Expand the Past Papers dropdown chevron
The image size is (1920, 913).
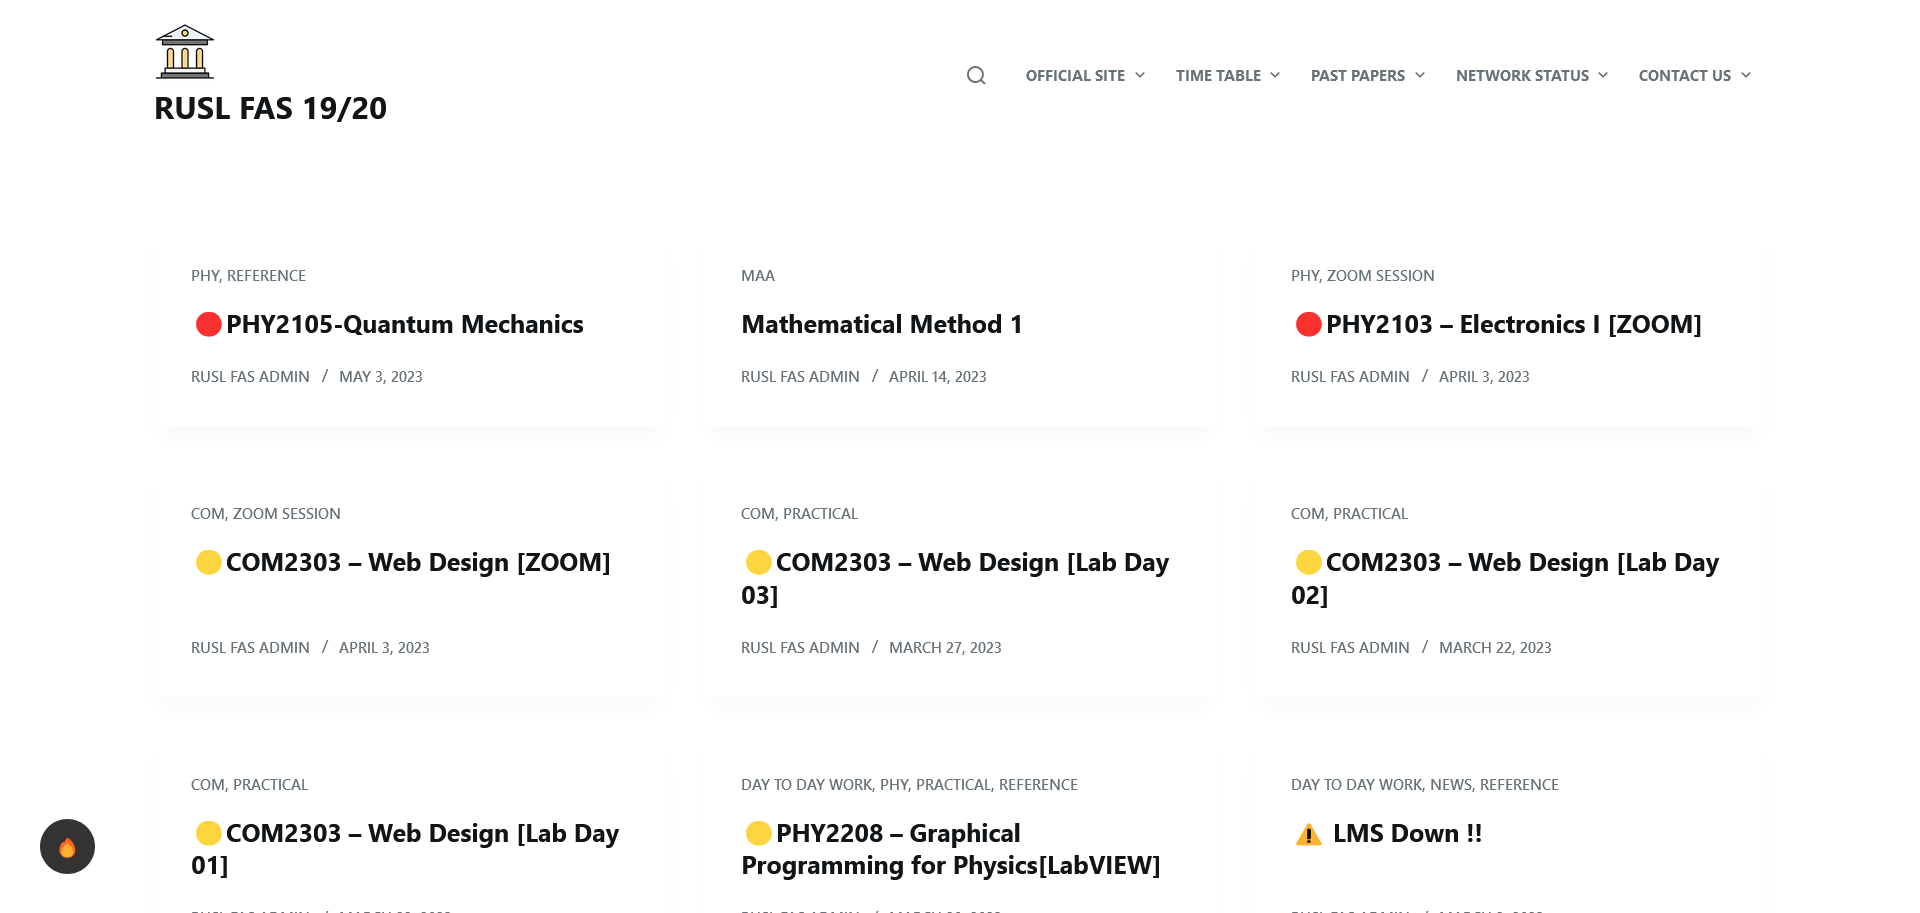pyautogui.click(x=1420, y=75)
